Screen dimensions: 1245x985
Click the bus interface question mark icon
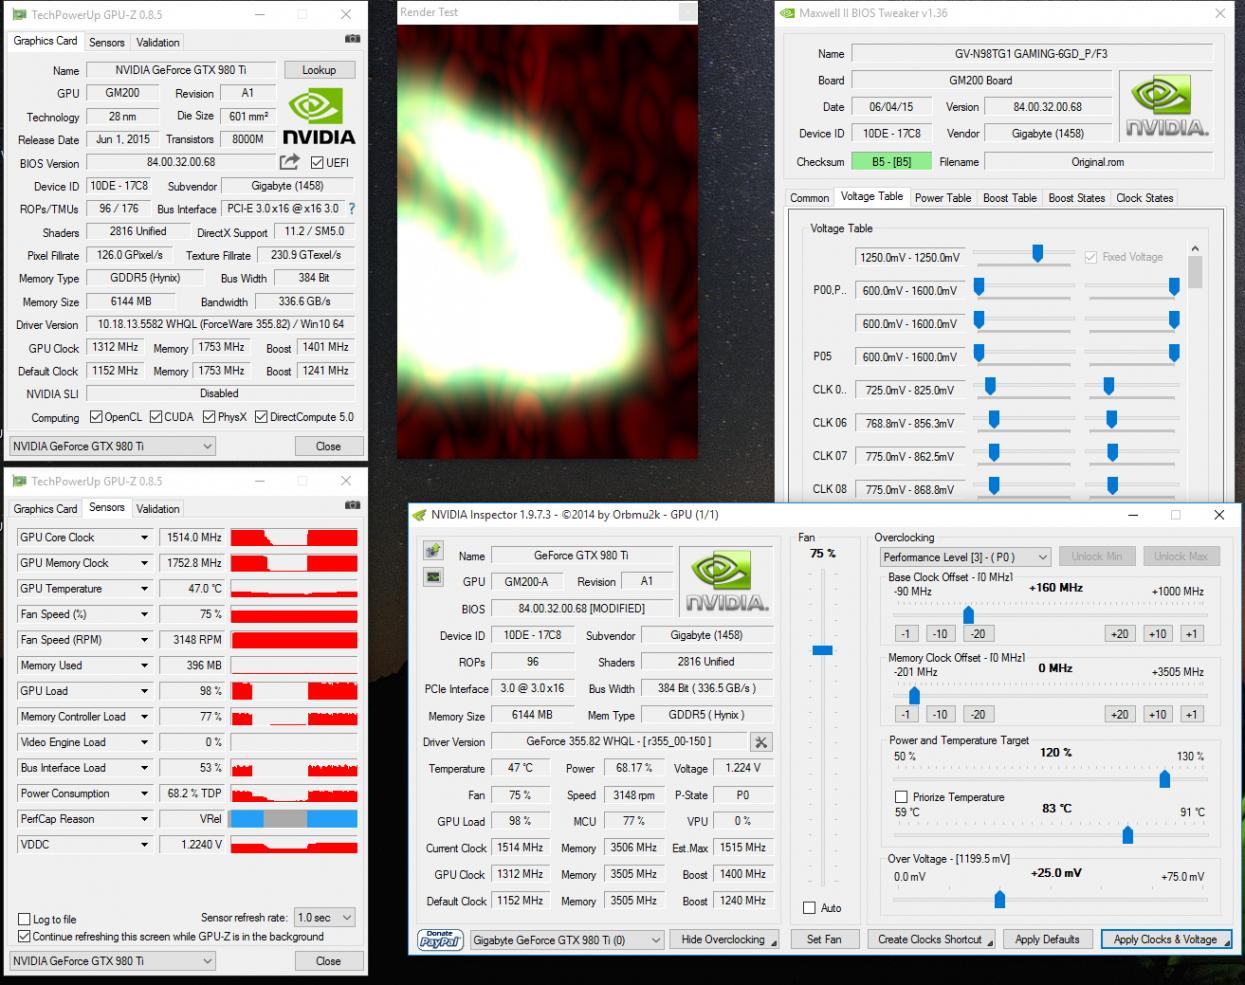351,209
